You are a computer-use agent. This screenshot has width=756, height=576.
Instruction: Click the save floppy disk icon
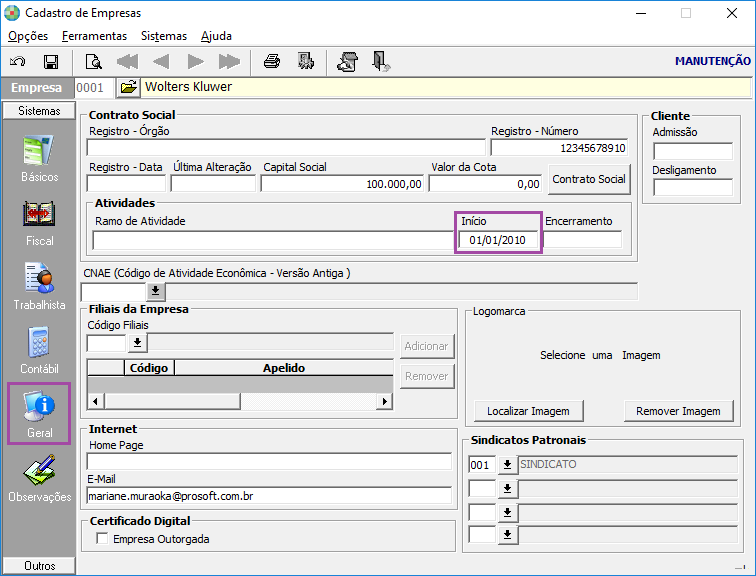click(50, 62)
